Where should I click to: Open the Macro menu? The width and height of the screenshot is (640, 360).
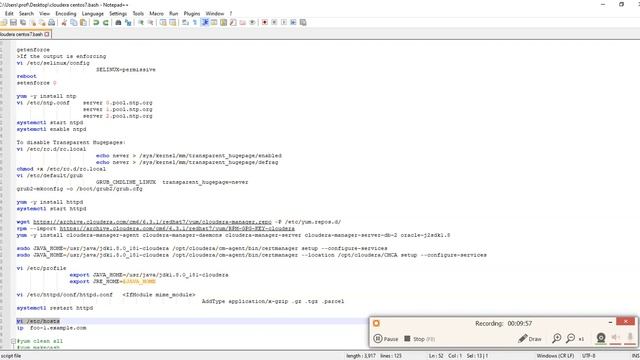[156, 13]
